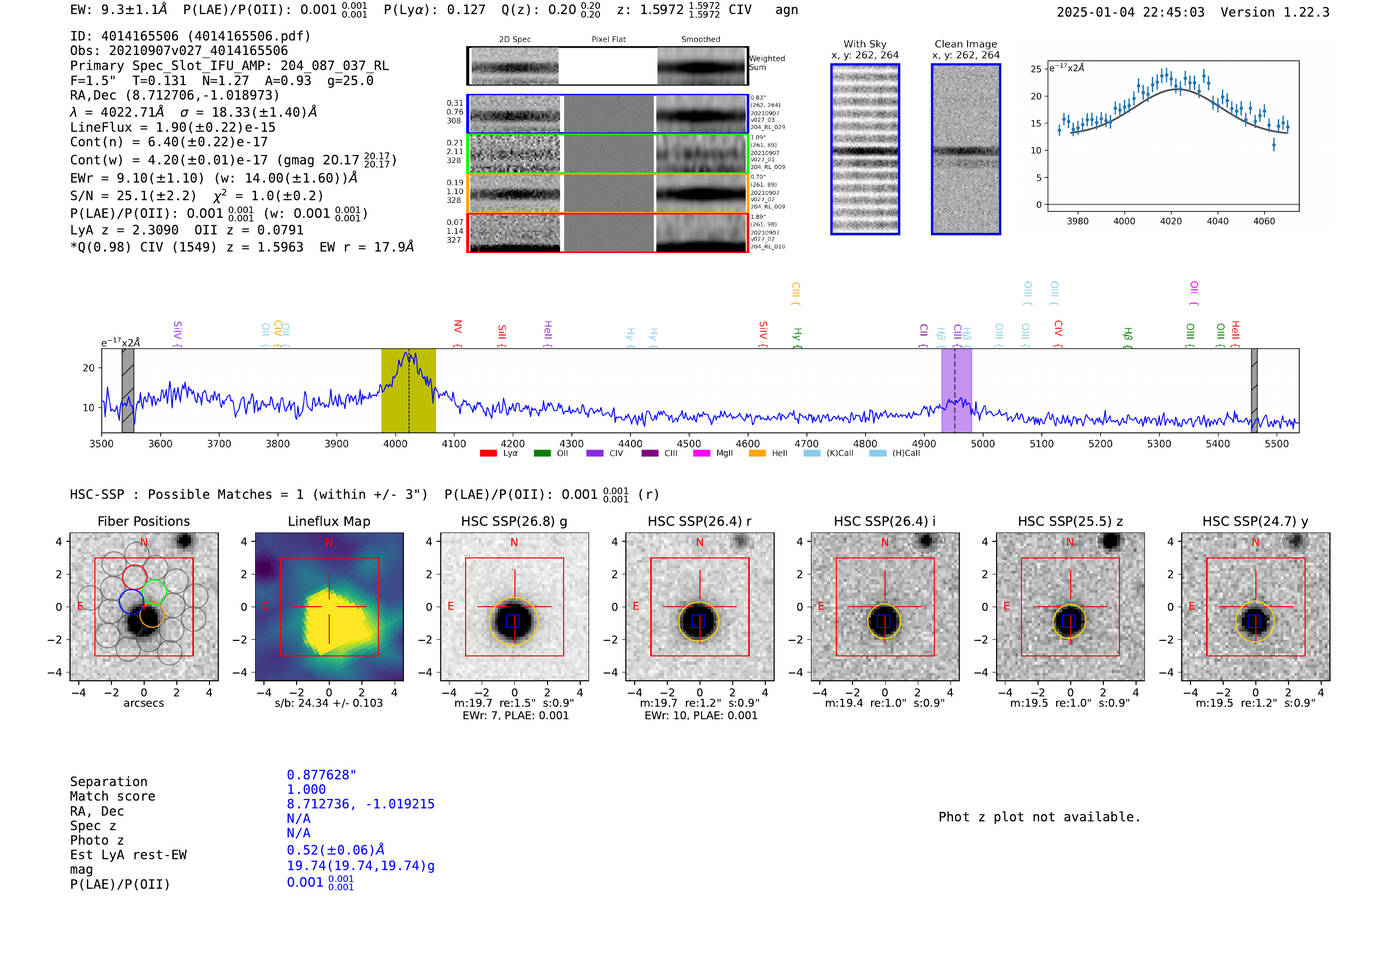Click the Gaussian line fit plot
The width and height of the screenshot is (1400, 953).
[x=1172, y=136]
